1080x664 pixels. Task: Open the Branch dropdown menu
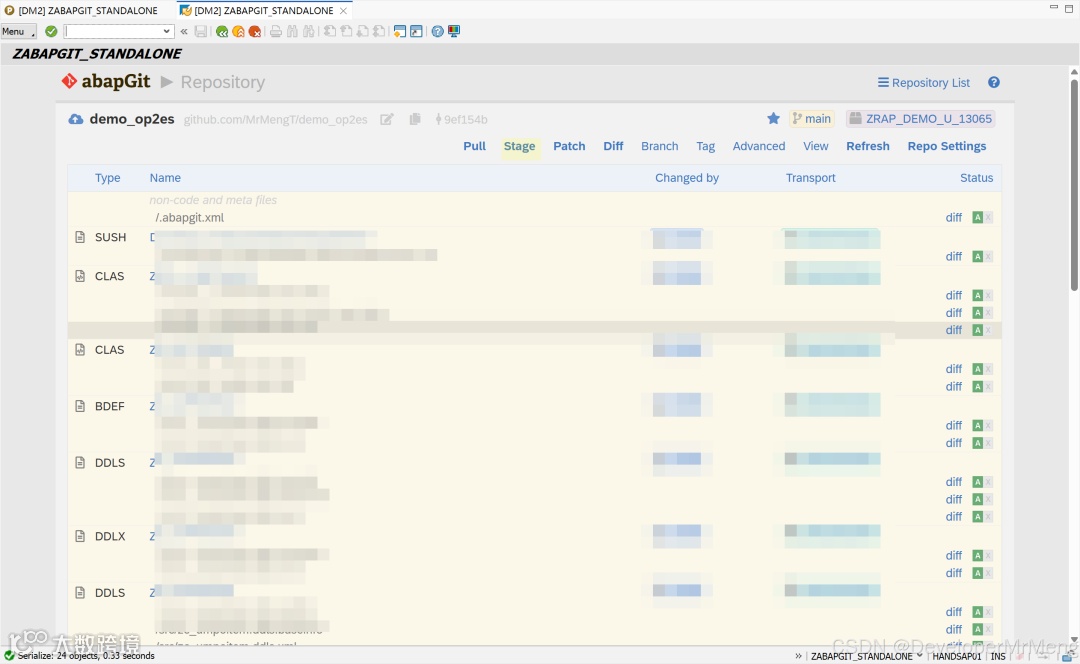[659, 146]
